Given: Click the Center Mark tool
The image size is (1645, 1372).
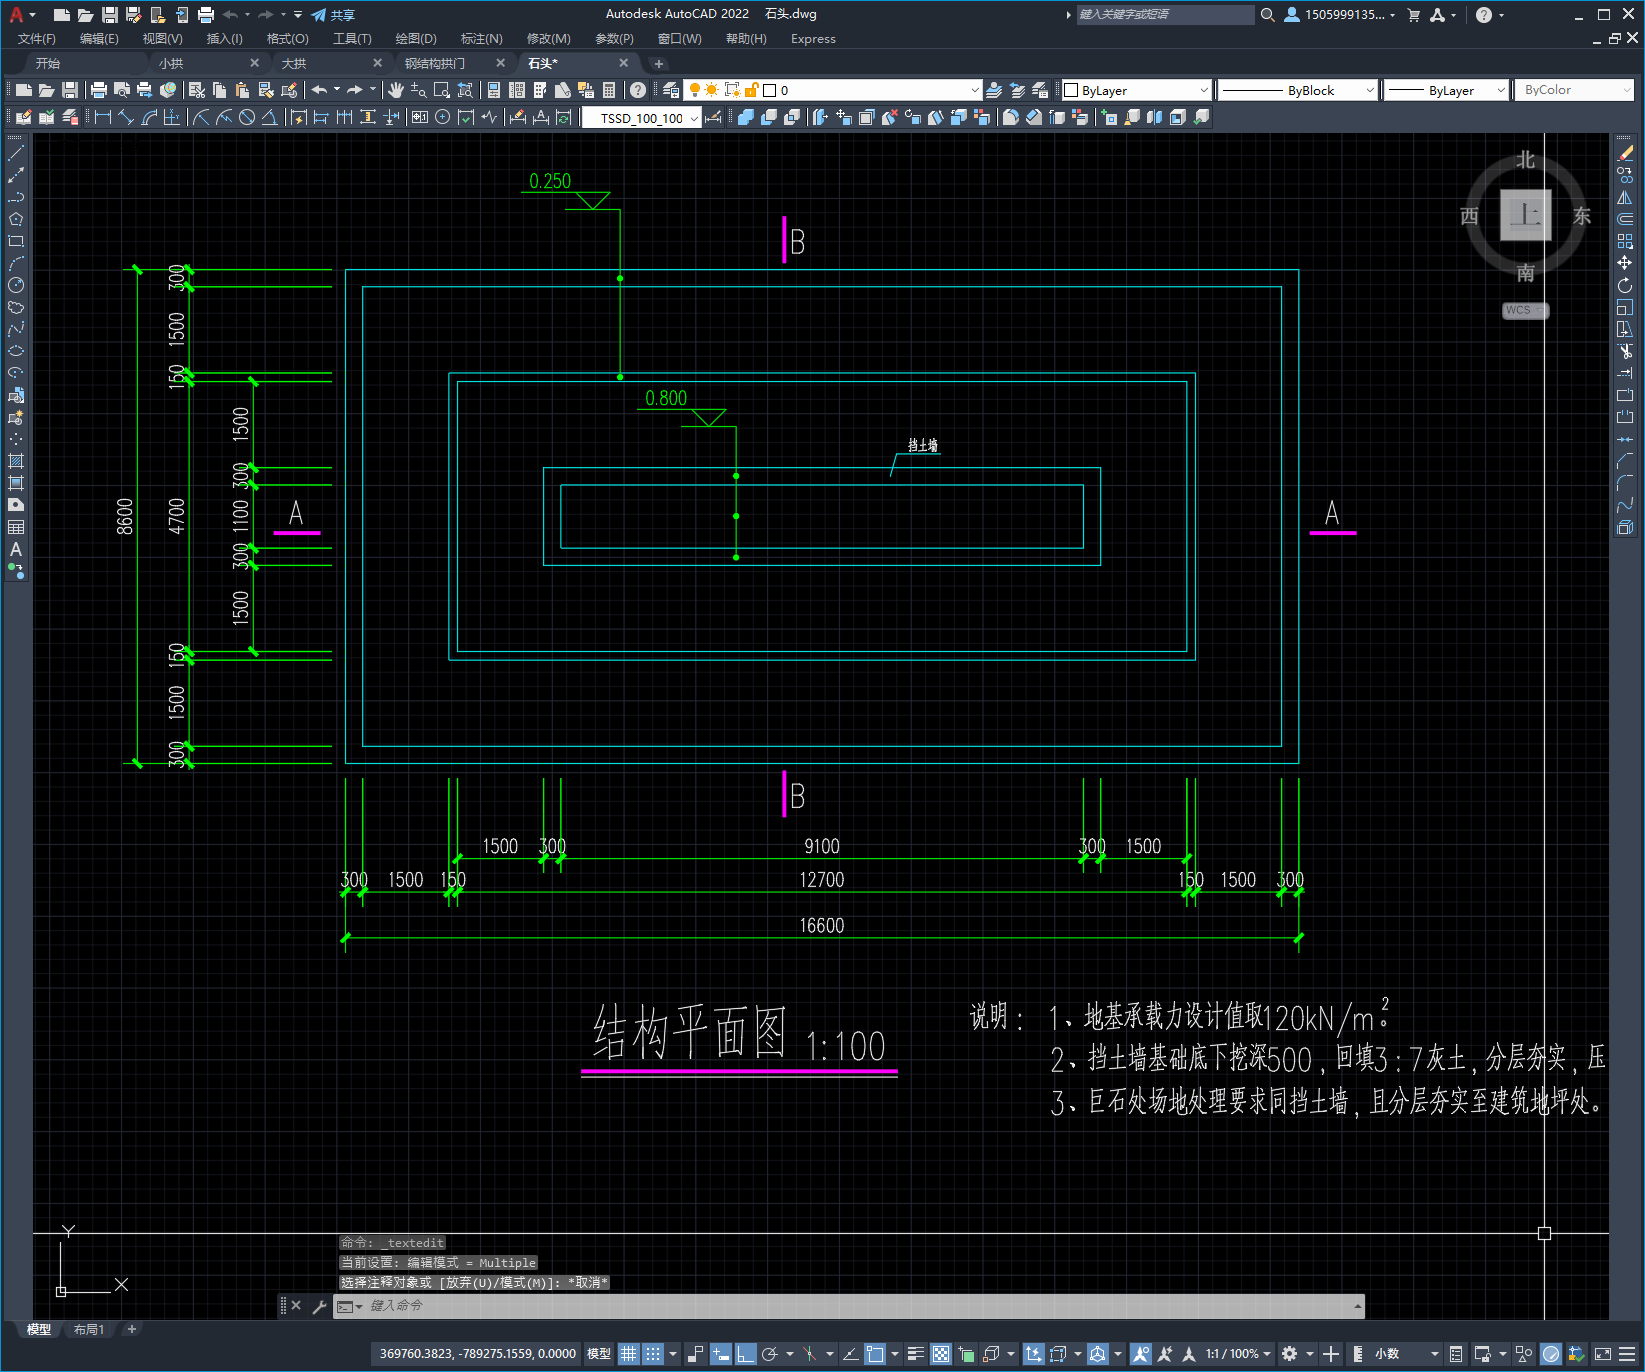Looking at the screenshot, I should click(x=442, y=117).
